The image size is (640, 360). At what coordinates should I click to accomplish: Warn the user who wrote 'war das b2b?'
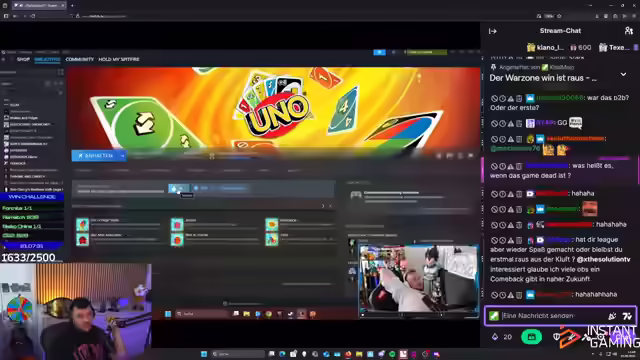[x=511, y=98]
